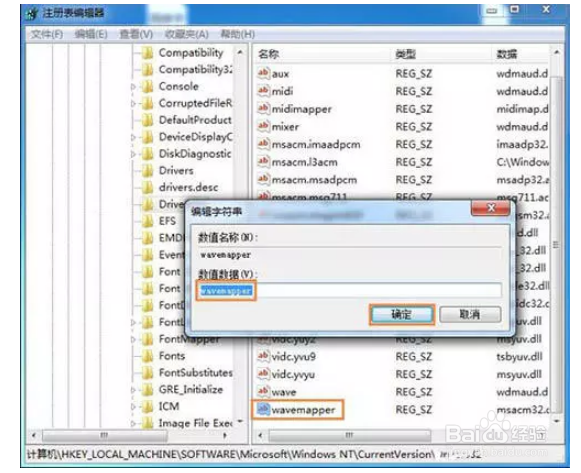This screenshot has width=581, height=473.
Task: Click the aux string value icon
Action: pos(263,73)
